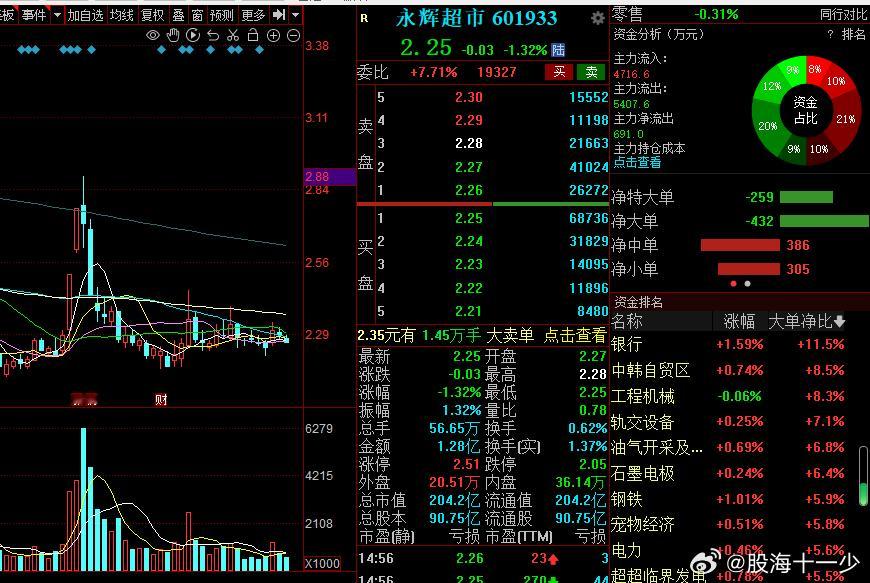This screenshot has width=870, height=583.
Task: Click the 资金占比 donut chart
Action: tap(806, 110)
